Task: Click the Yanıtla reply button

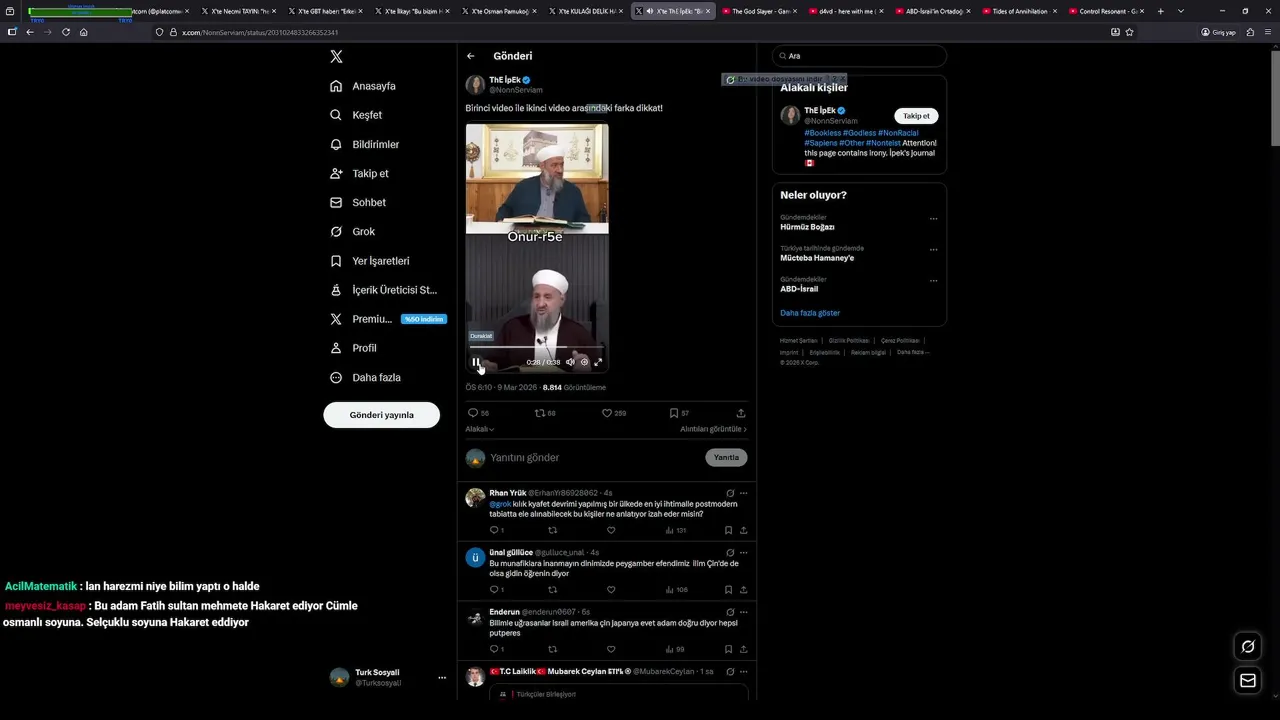Action: coord(726,458)
